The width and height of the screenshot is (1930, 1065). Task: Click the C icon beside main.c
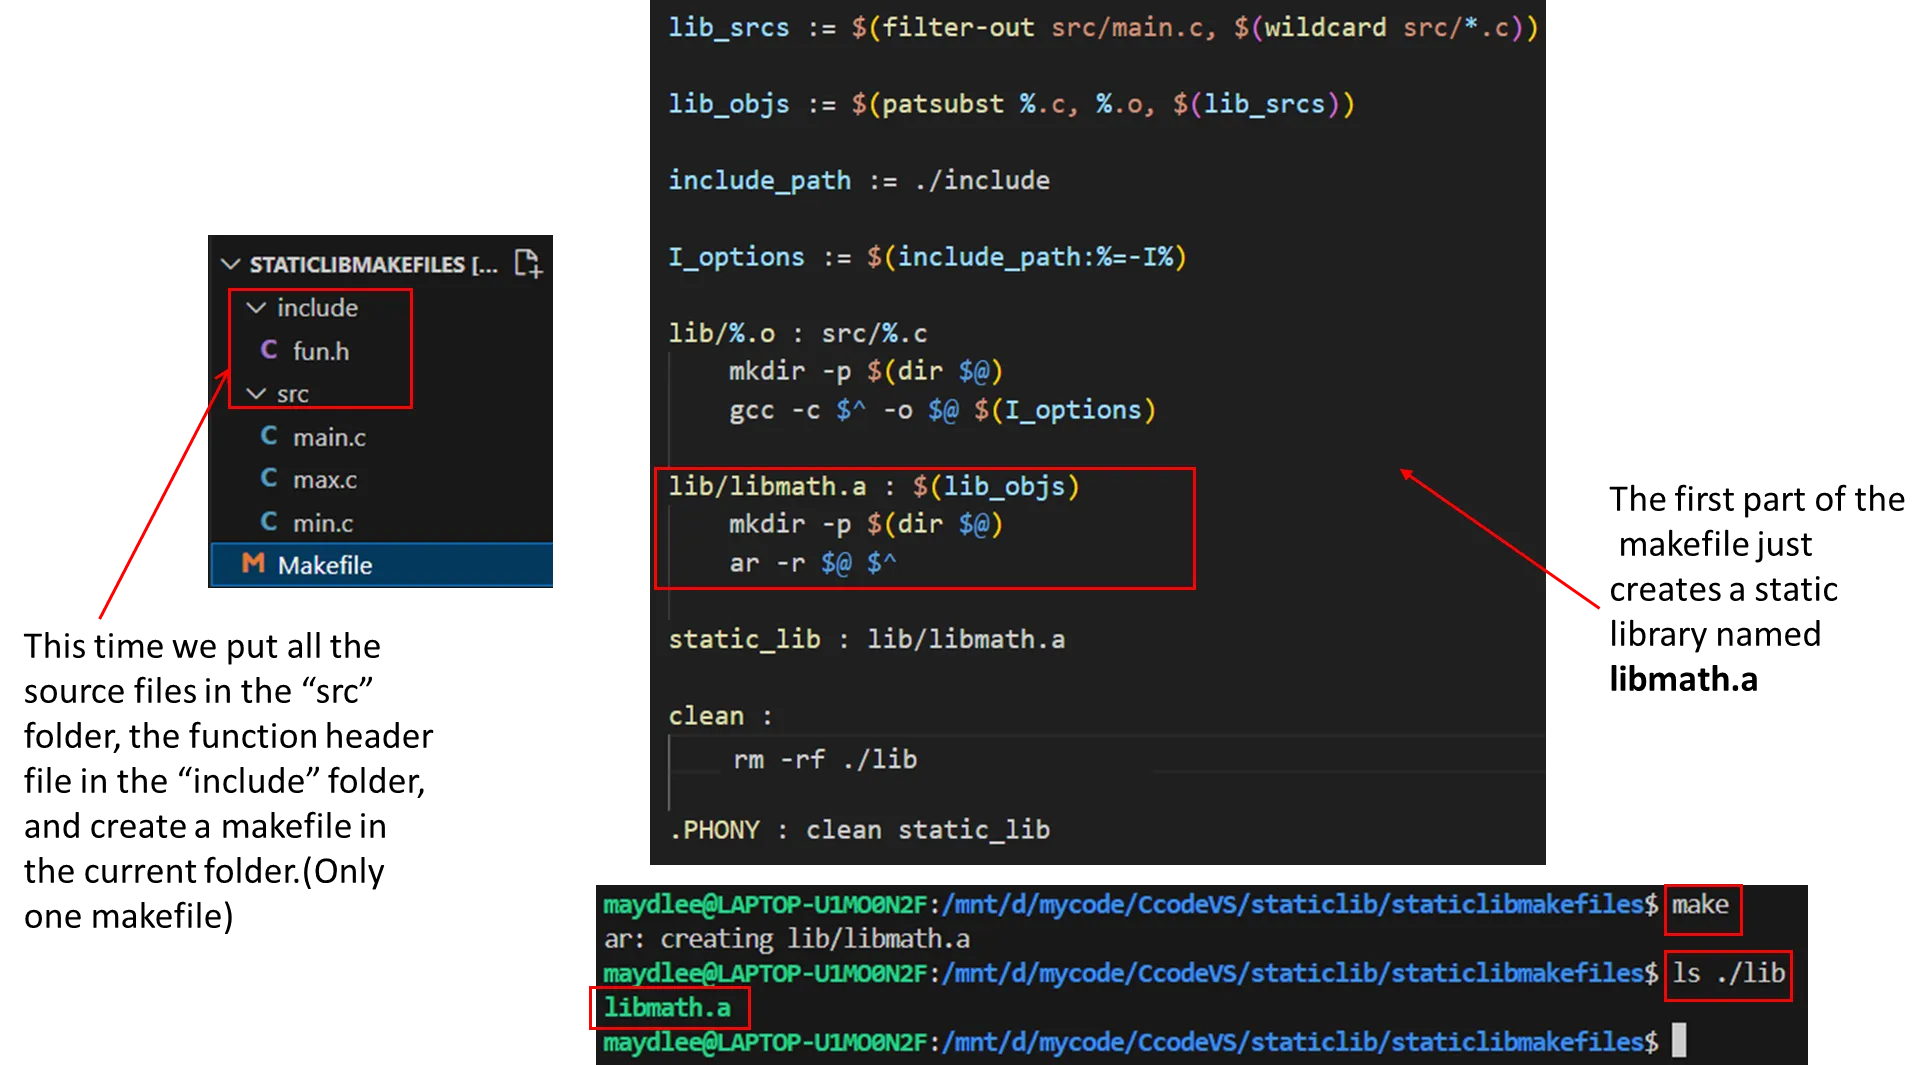click(269, 436)
